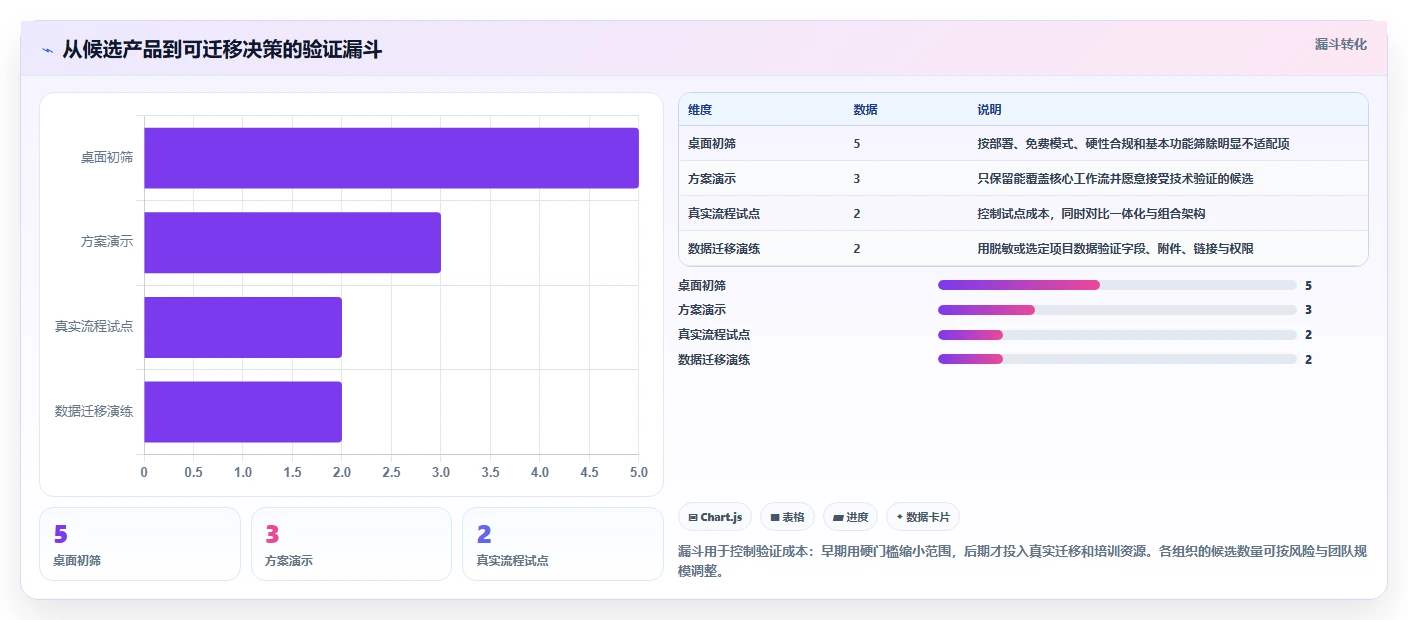This screenshot has height=620, width=1408.
Task: Click the 方案演示 cell in table
Action: (712, 179)
